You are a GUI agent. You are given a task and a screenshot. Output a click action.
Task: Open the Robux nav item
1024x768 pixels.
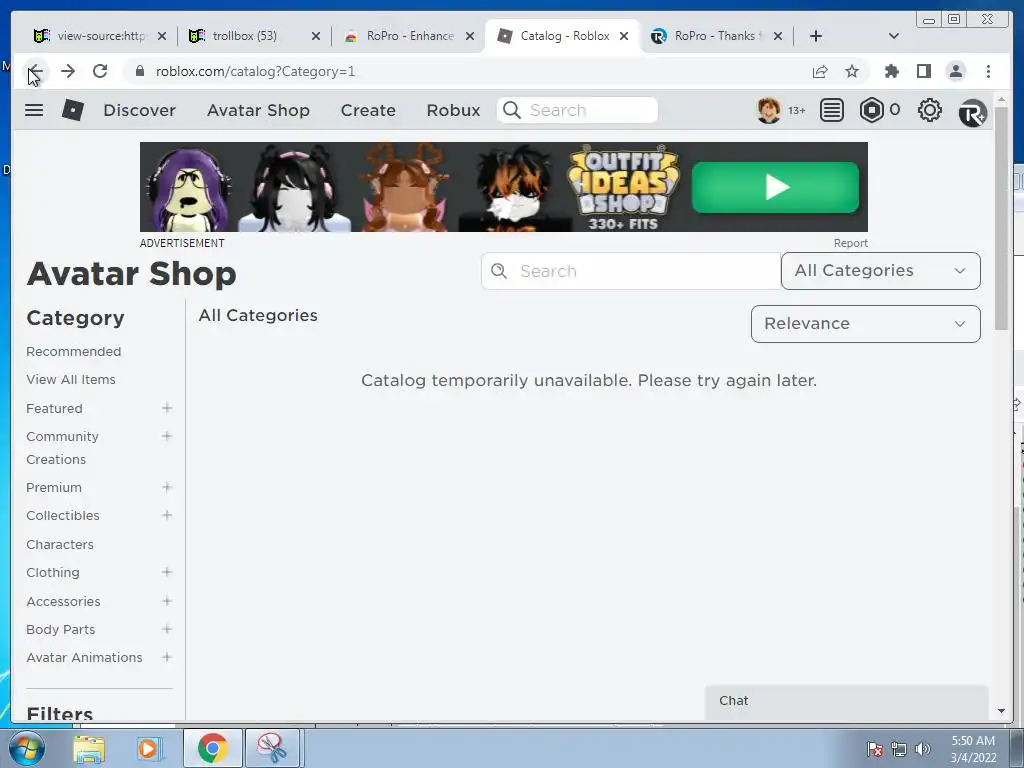(453, 110)
